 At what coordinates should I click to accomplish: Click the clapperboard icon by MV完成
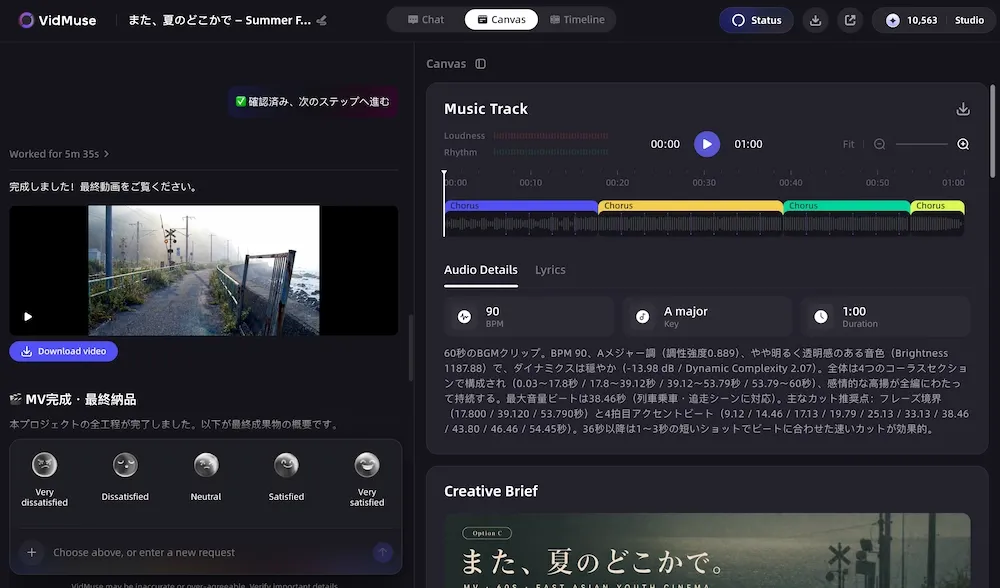(x=16, y=399)
